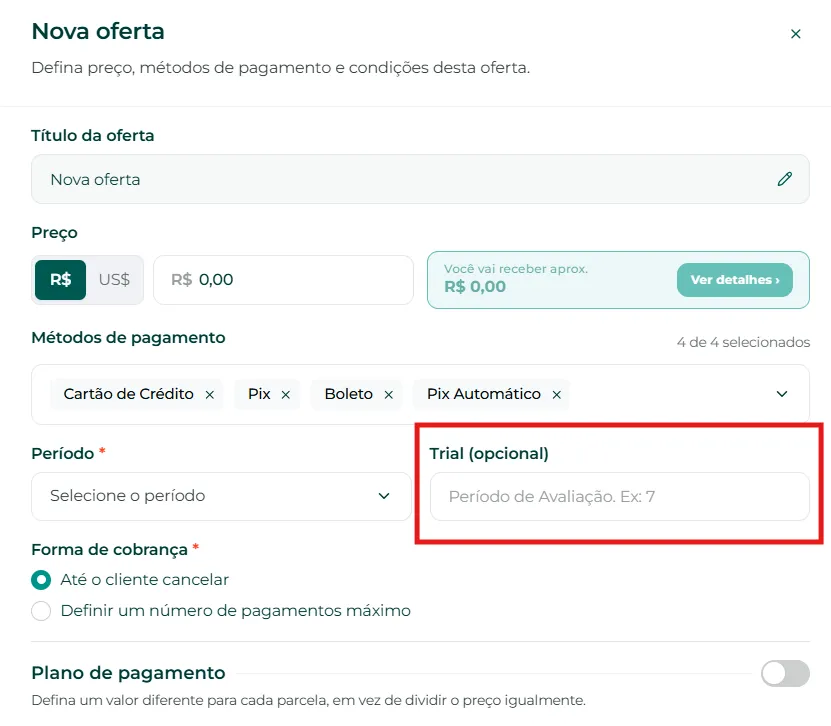Remove Pix Automático payment method

[556, 395]
